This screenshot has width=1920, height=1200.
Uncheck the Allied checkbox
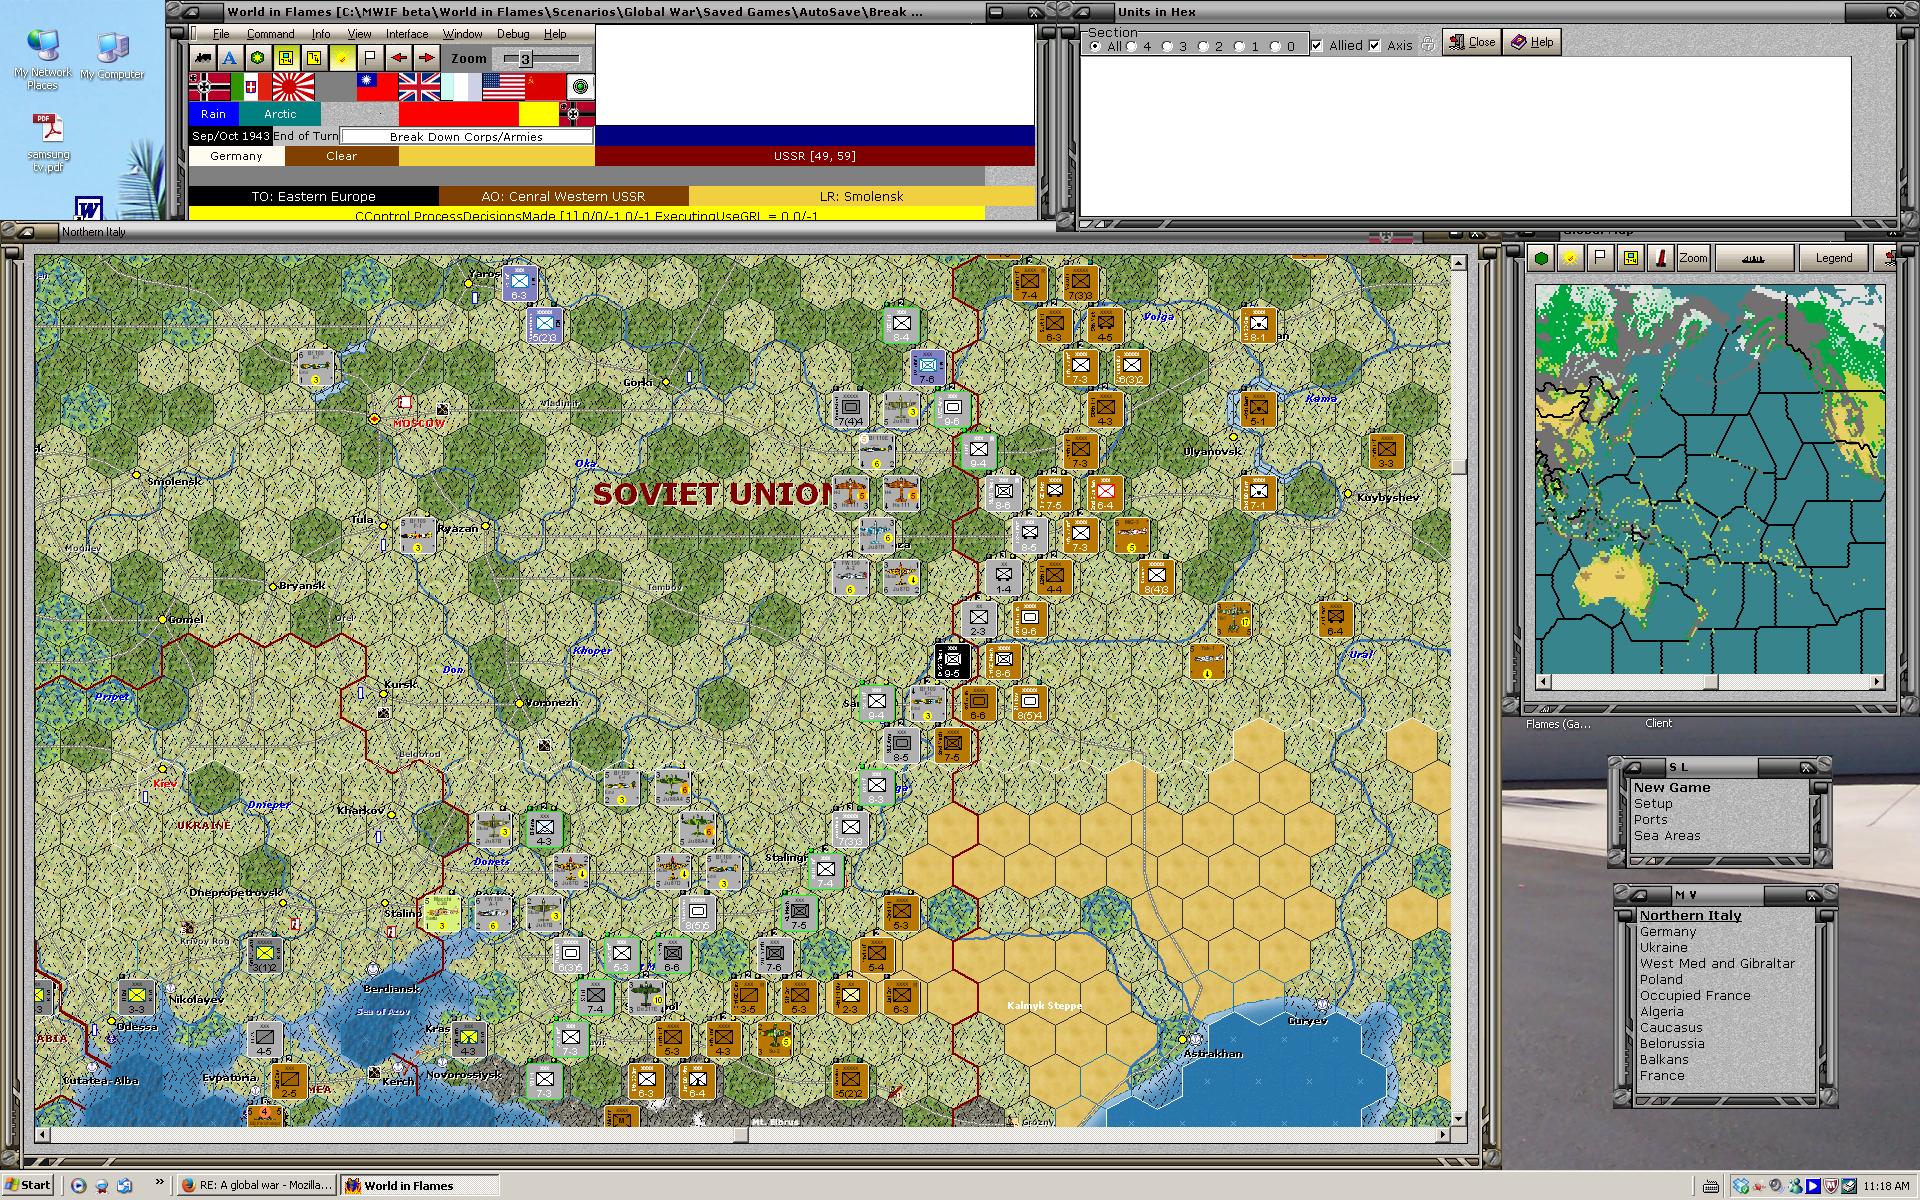(1317, 45)
